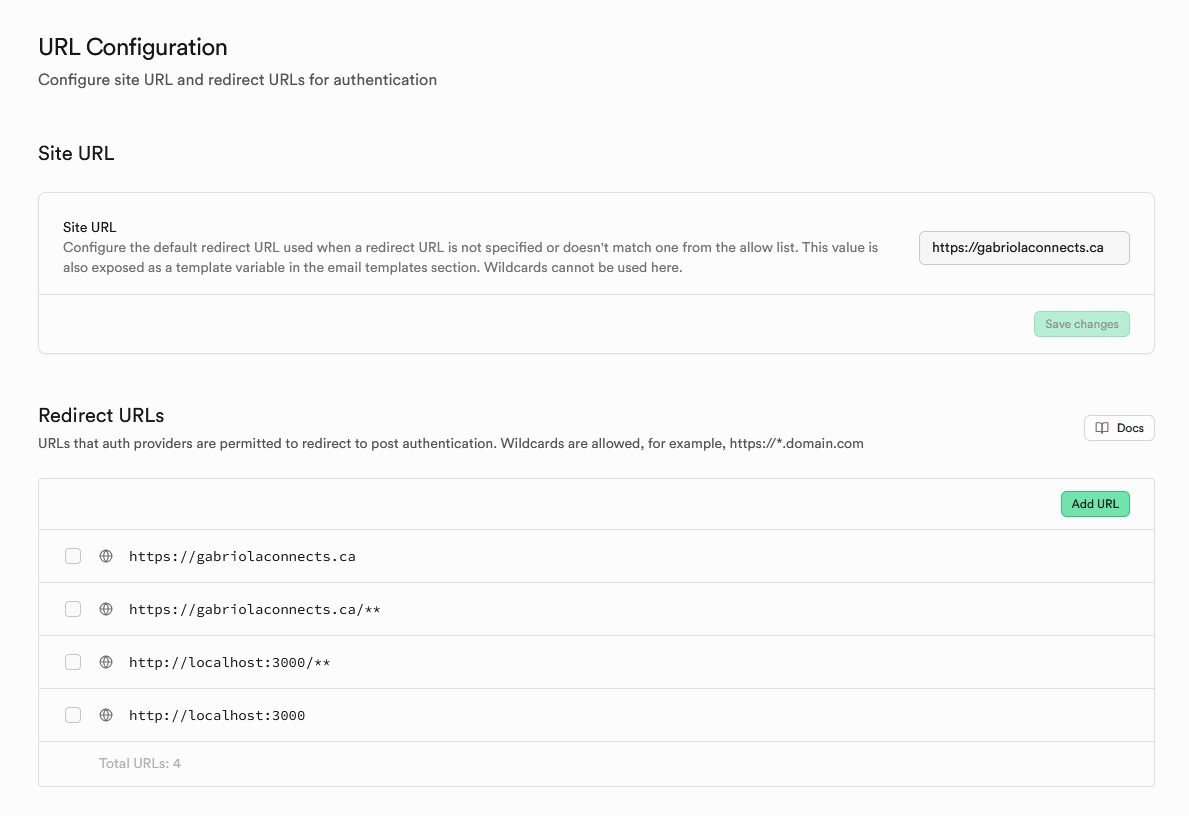Focus the Site URL input field
The height and width of the screenshot is (816, 1189).
[x=1023, y=248]
